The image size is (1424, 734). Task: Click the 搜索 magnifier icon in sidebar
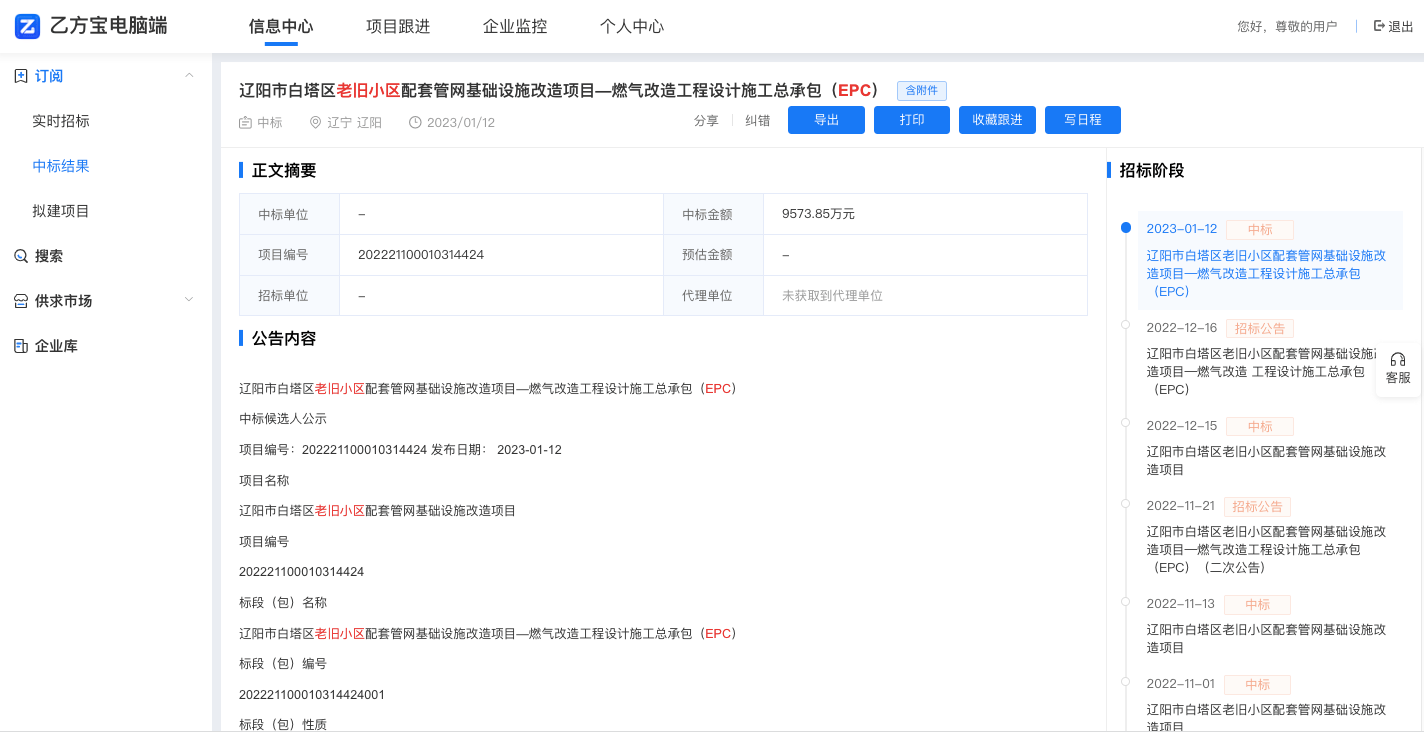click(21, 256)
